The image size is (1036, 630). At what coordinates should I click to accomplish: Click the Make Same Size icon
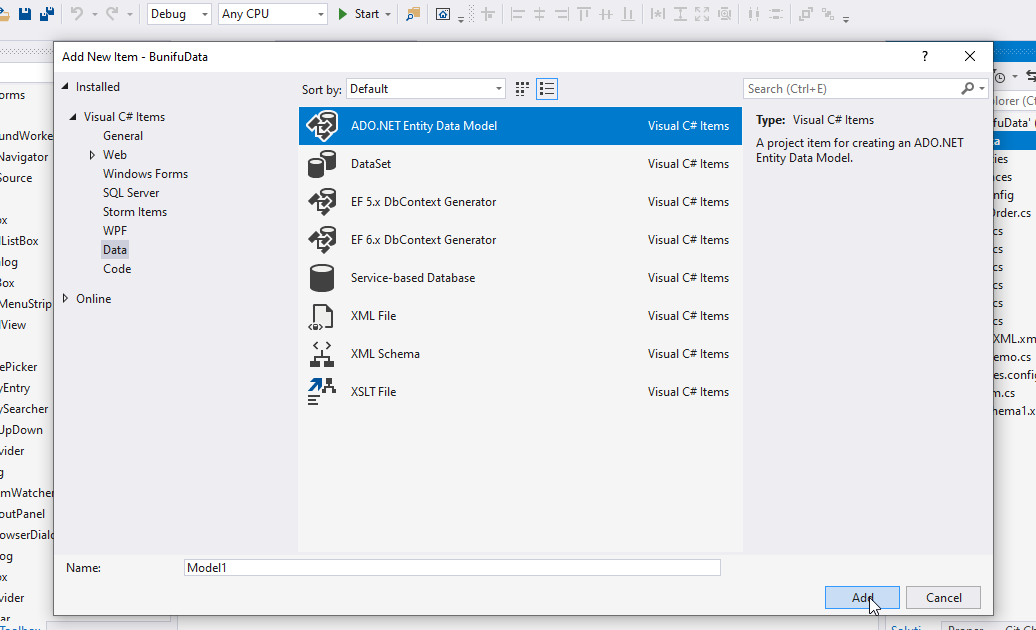pyautogui.click(x=702, y=14)
